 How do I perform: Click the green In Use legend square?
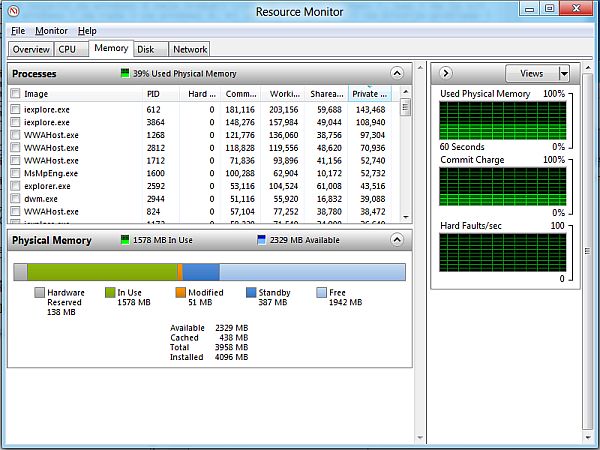(110, 293)
